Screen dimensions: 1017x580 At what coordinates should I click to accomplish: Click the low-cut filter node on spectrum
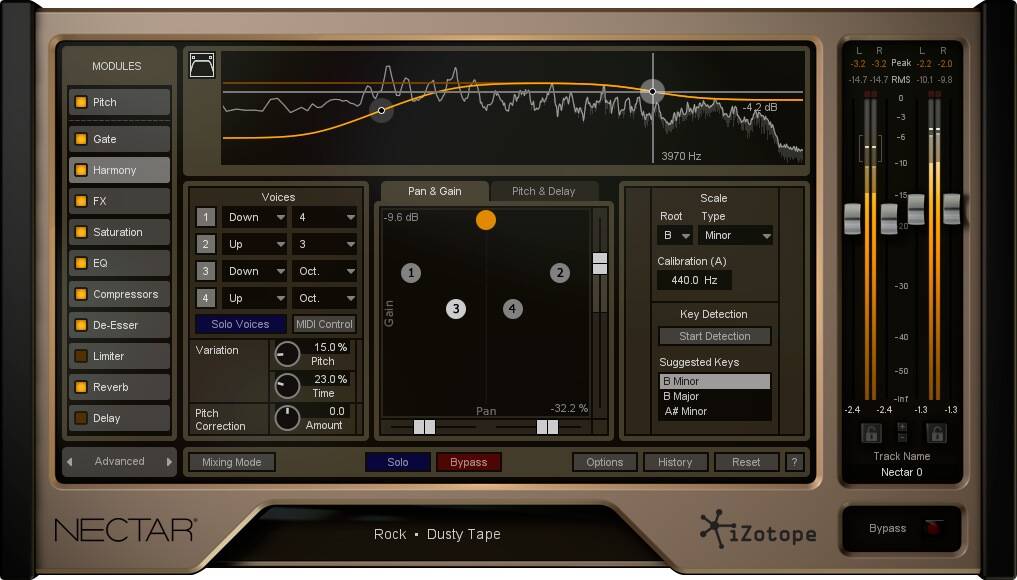(381, 110)
